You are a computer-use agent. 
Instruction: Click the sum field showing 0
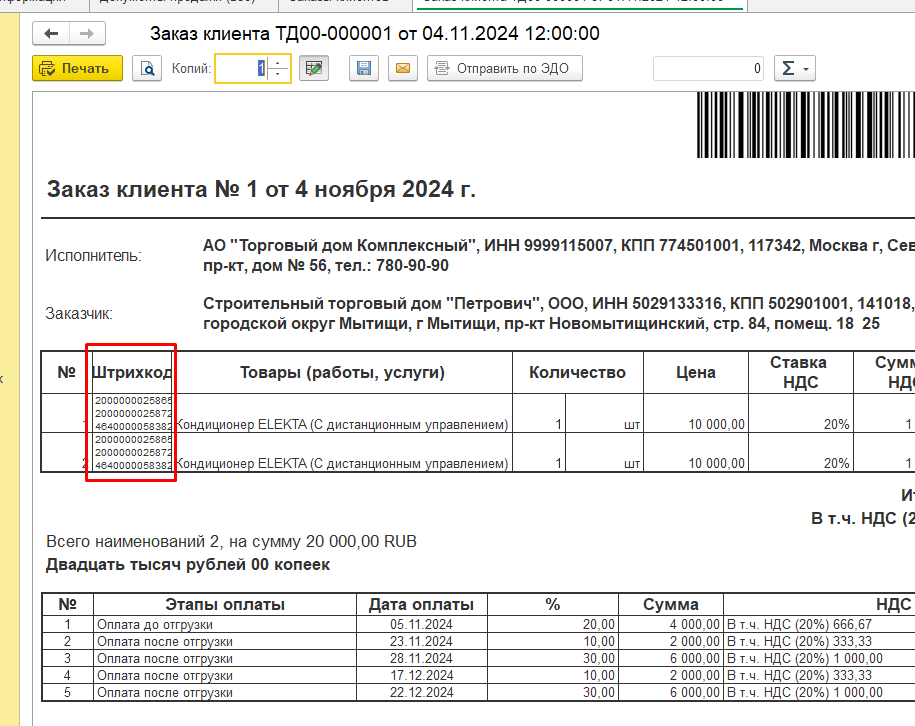(709, 68)
